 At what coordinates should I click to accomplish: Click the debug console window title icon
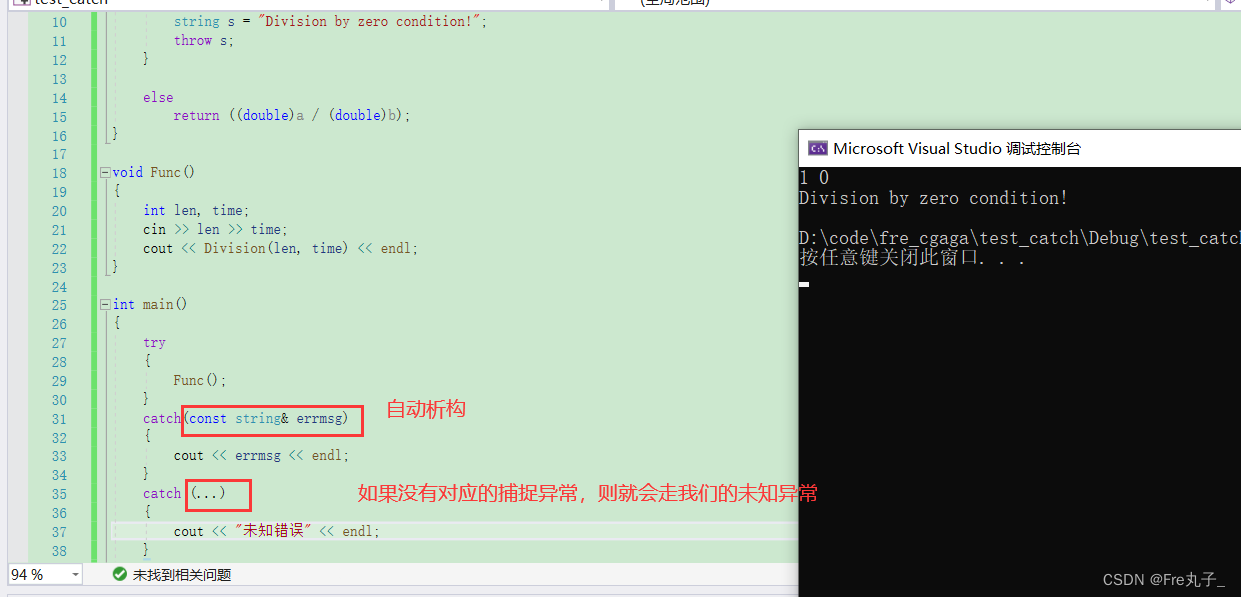[817, 149]
